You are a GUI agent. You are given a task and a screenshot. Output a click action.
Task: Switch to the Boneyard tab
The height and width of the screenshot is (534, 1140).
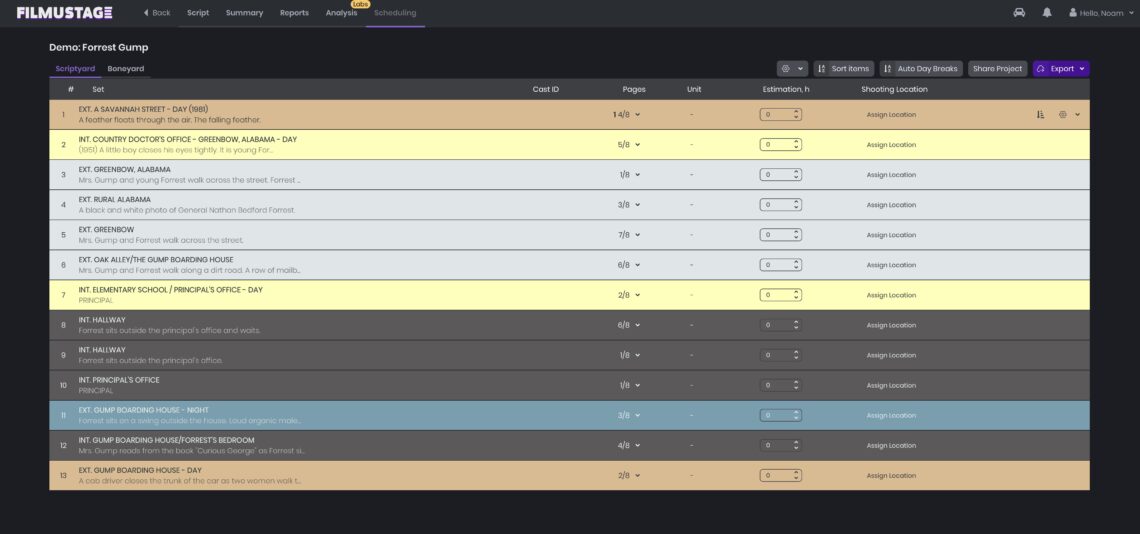(126, 68)
